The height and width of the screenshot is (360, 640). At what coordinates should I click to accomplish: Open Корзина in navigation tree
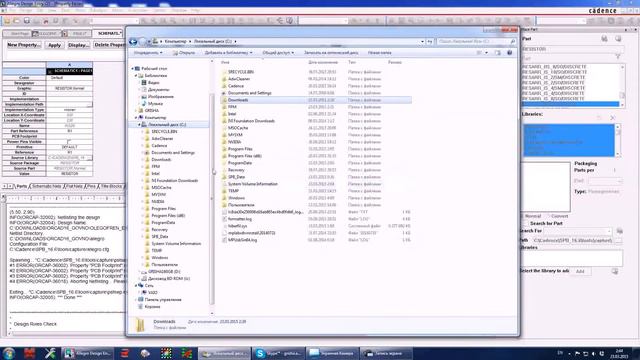pyautogui.click(x=152, y=307)
